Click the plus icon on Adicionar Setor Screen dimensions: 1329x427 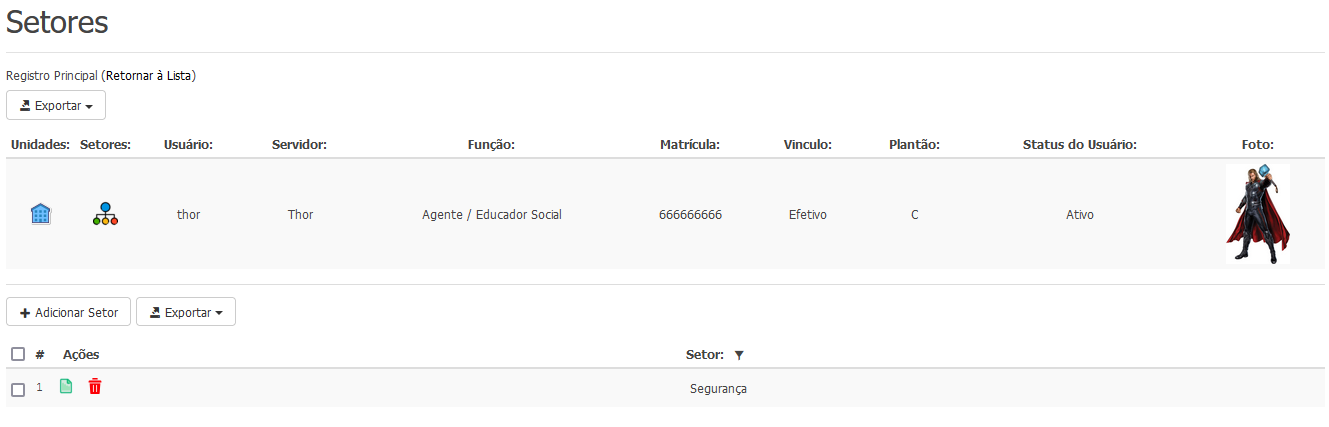[25, 313]
